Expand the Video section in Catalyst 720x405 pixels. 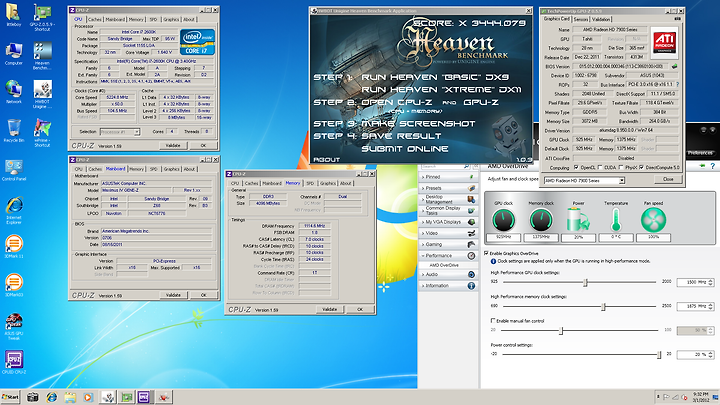tap(448, 233)
